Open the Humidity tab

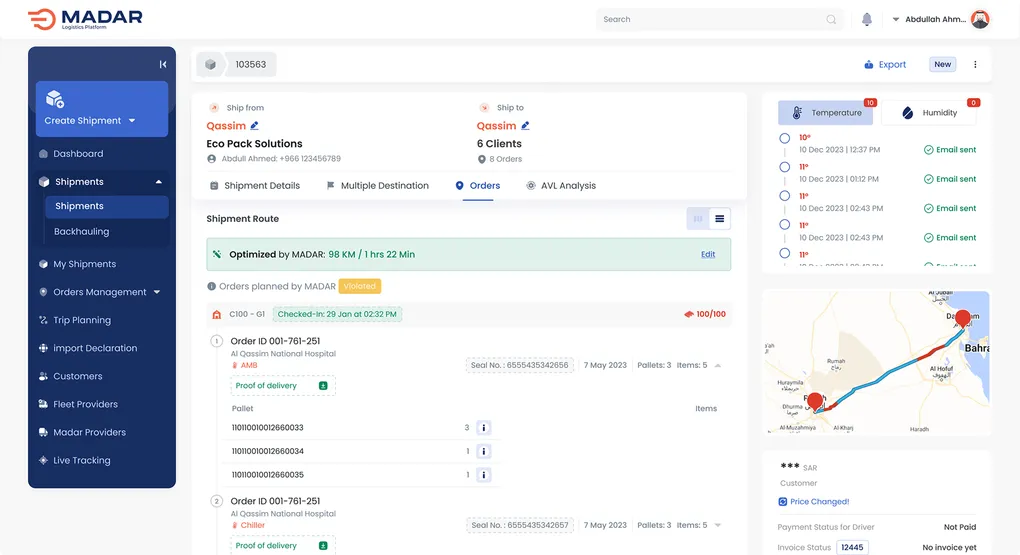tap(929, 113)
